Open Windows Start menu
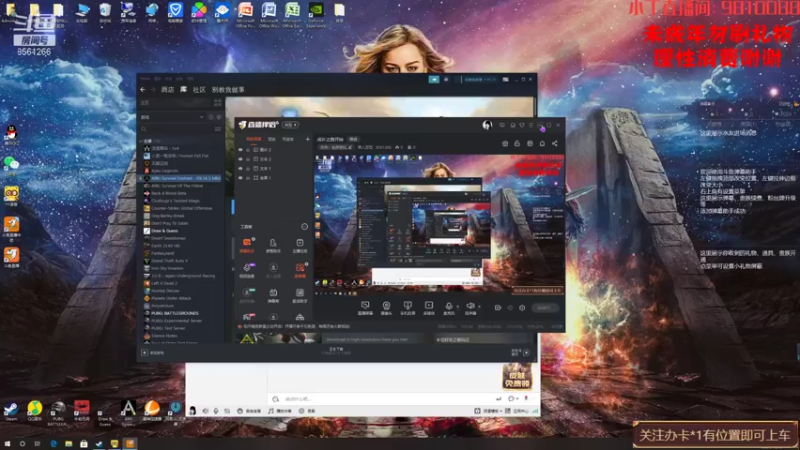Viewport: 800px width, 450px height. pyautogui.click(x=7, y=444)
